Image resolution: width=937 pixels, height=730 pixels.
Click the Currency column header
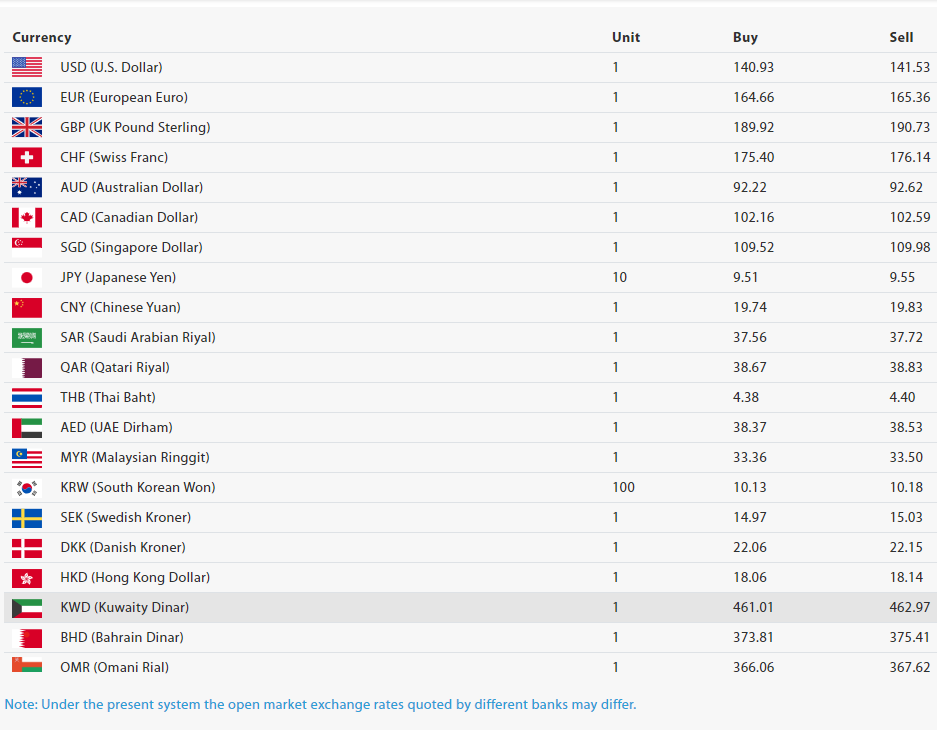(42, 37)
